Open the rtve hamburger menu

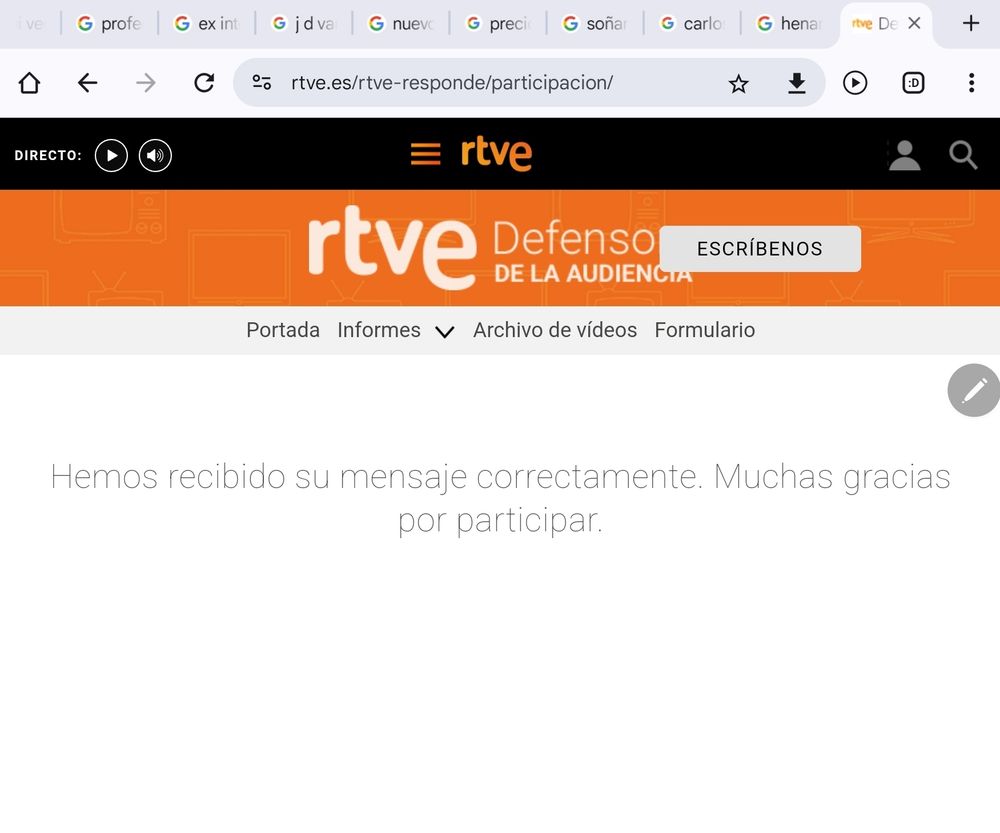click(425, 154)
